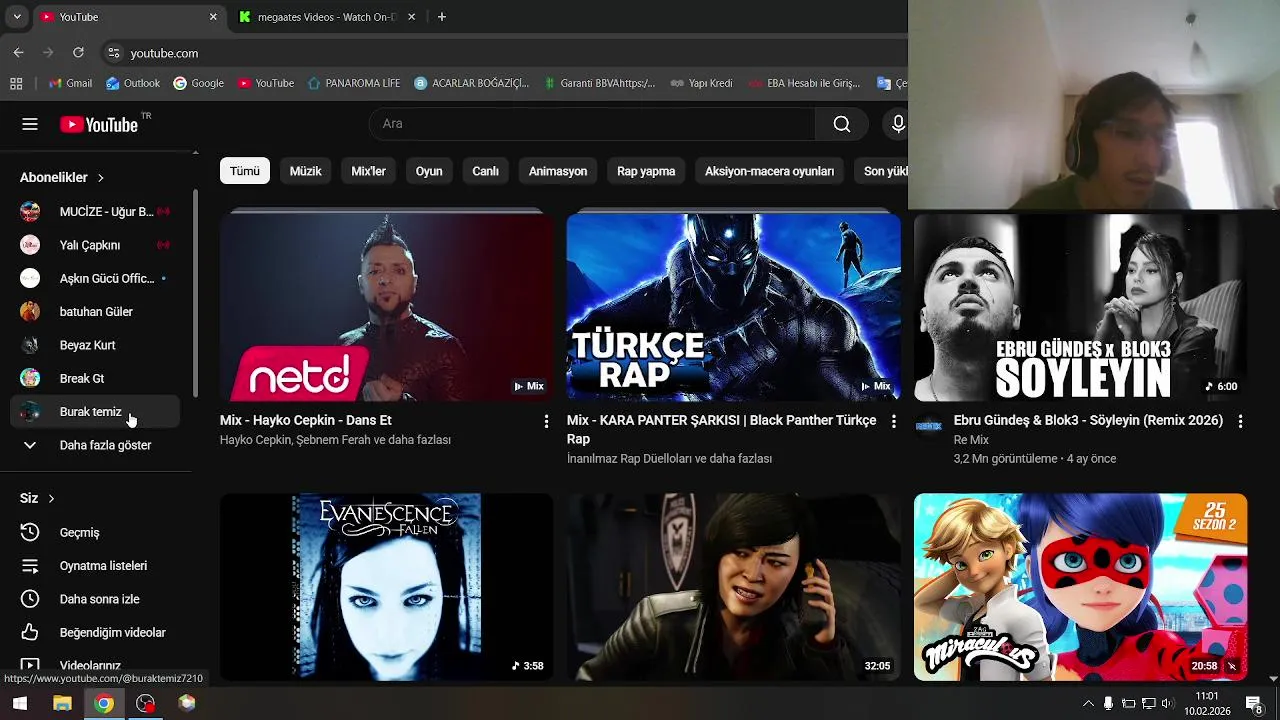Open more options for KARA PANTER mix
The image size is (1280, 720).
tap(893, 422)
